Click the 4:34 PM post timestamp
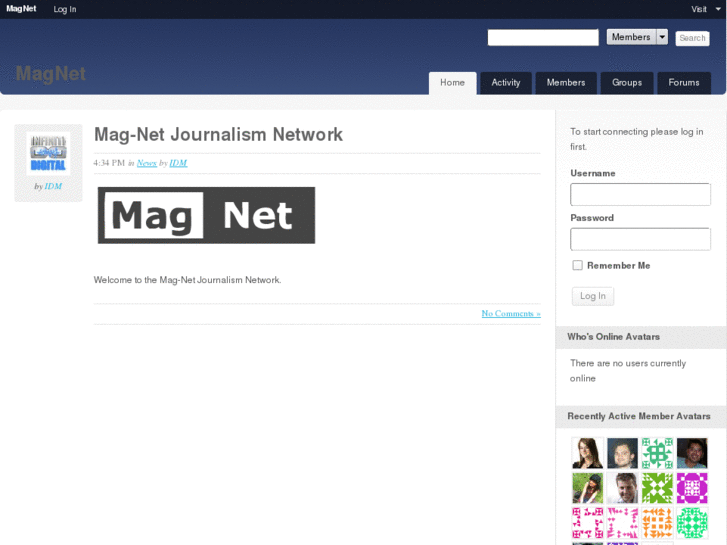727x545 pixels. (x=109, y=163)
